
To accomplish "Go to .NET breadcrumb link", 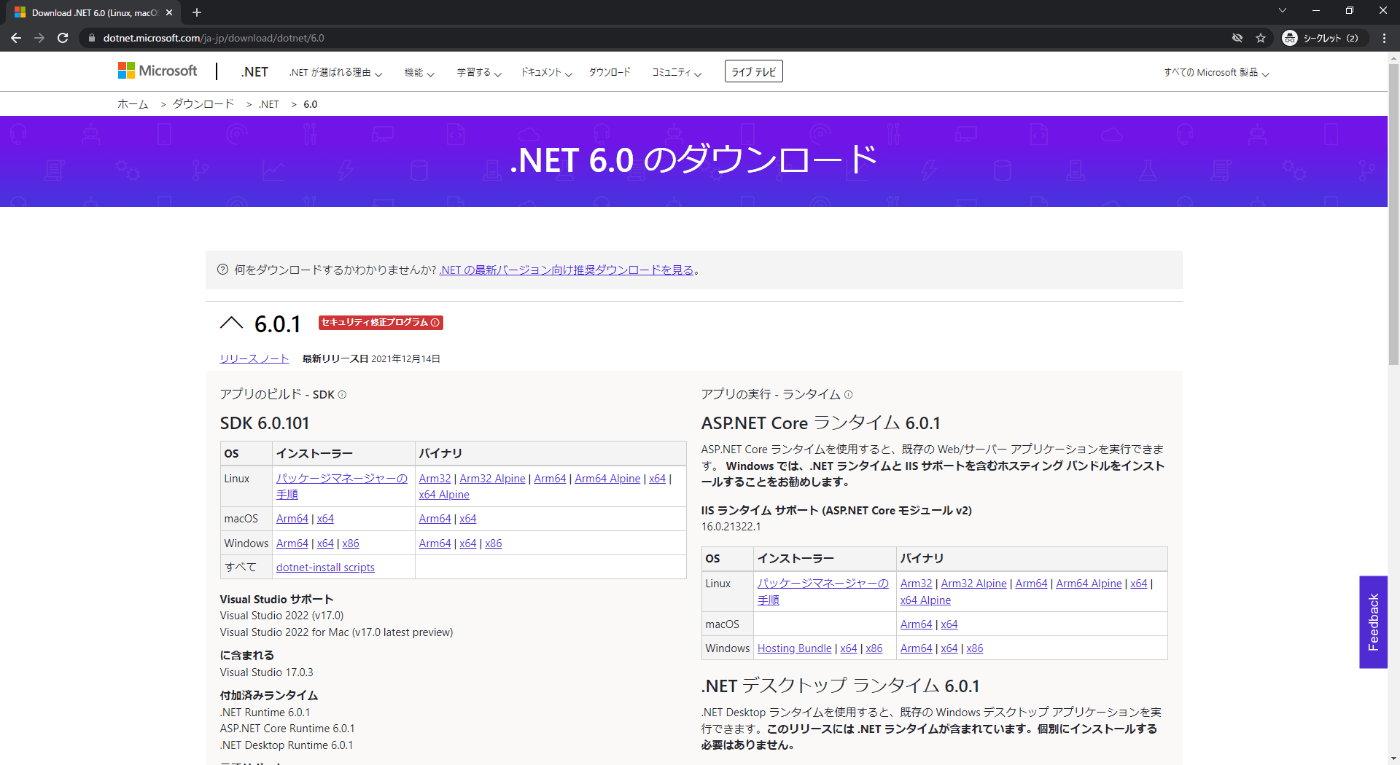I will (269, 104).
